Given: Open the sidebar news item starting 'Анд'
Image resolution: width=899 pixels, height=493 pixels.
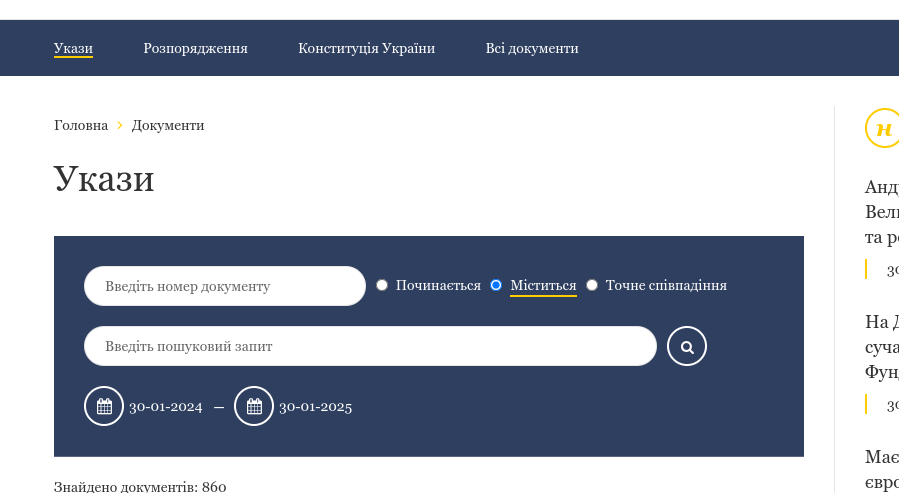Looking at the screenshot, I should 881,212.
